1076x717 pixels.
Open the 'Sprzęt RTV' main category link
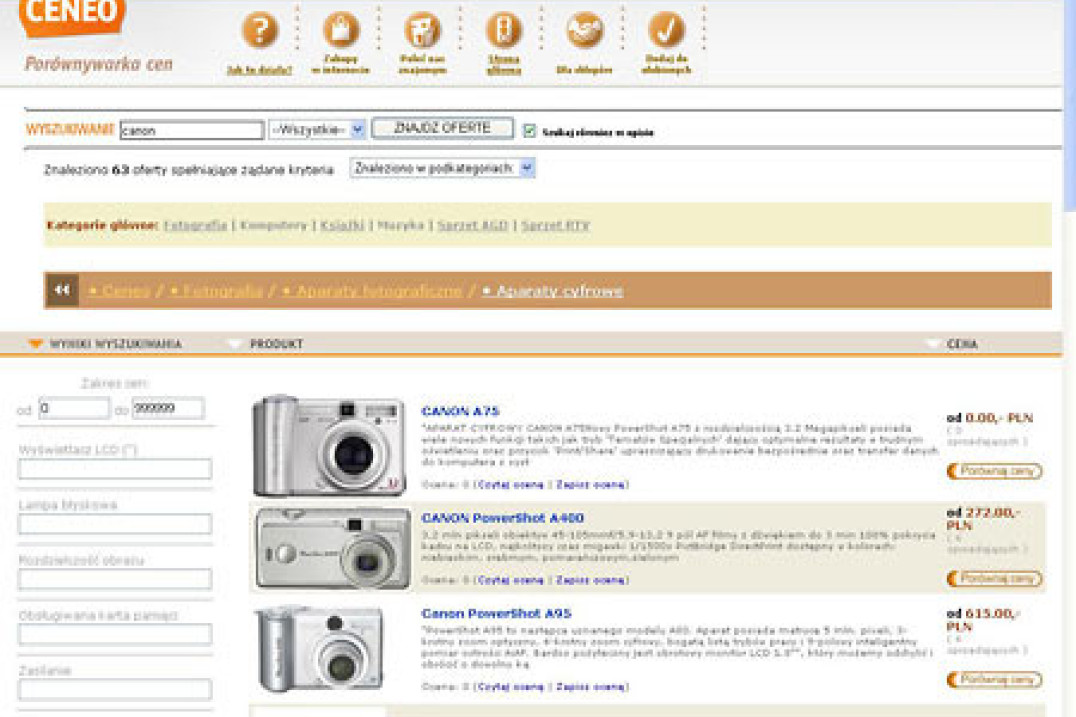[x=555, y=225]
